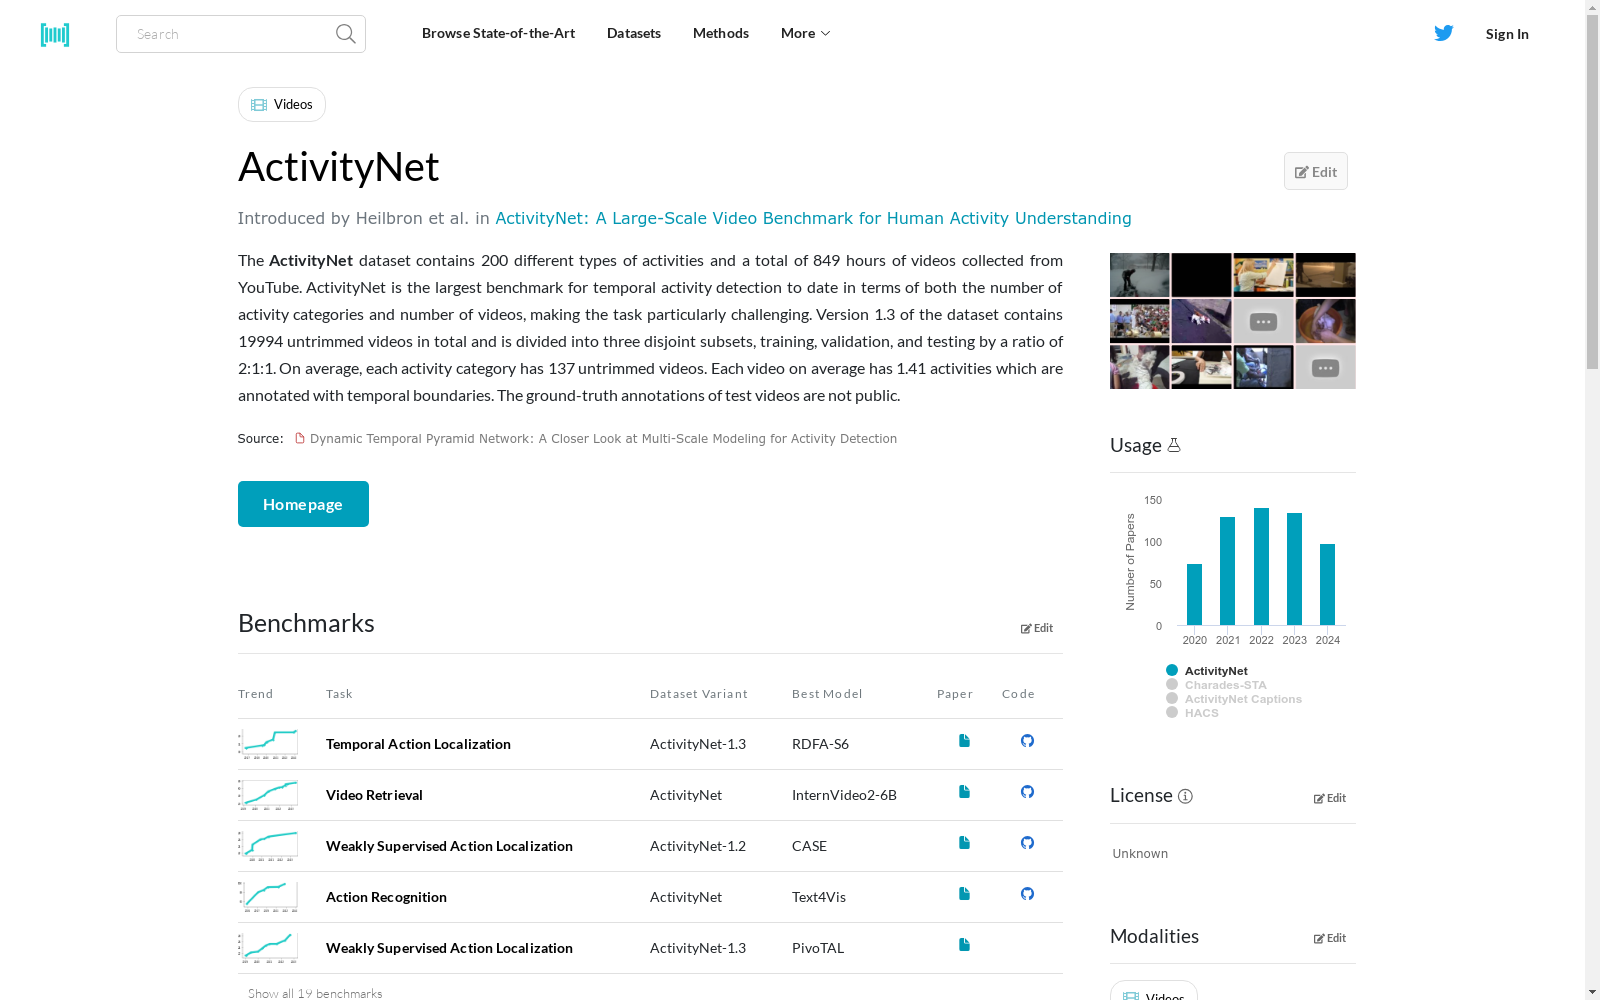Open Video Retrieval task link
Viewport: 1600px width, 1000px height.
tap(374, 795)
